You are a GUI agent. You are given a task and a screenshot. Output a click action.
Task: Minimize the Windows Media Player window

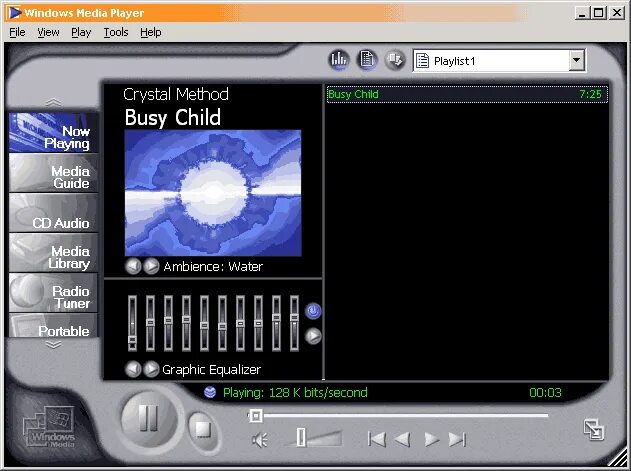(582, 13)
